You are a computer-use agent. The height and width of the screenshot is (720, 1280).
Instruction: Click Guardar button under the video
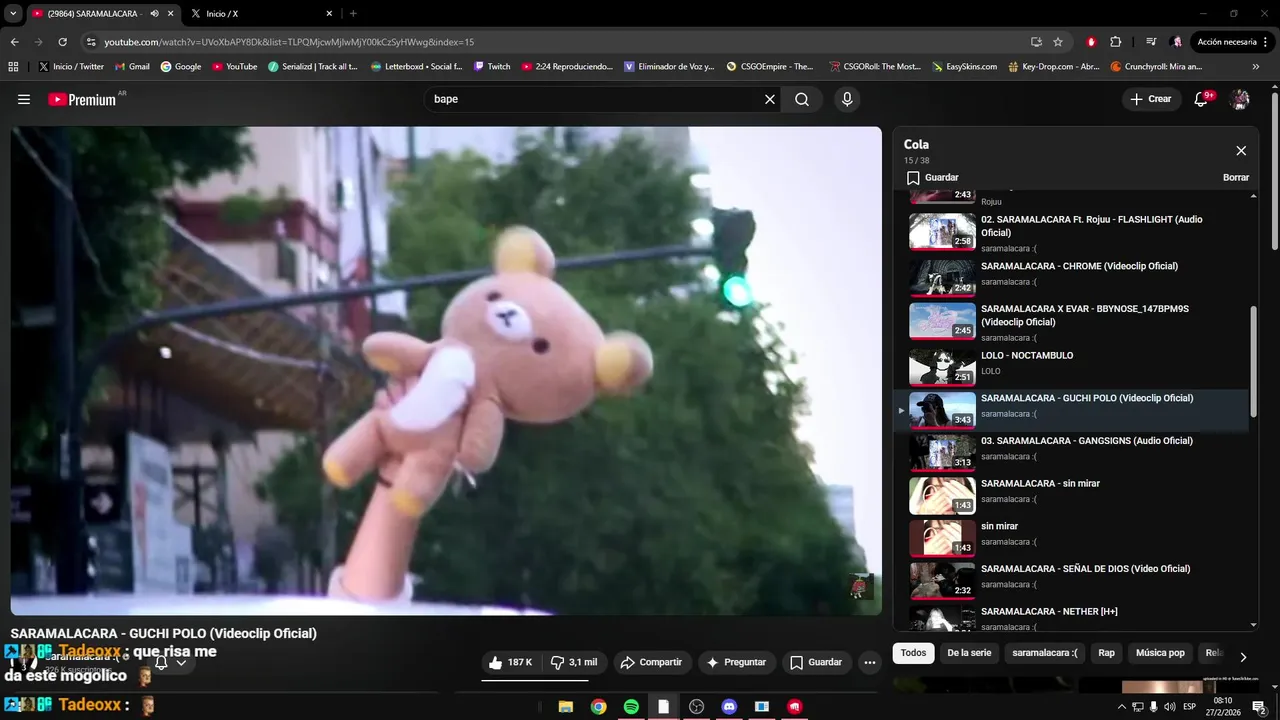(816, 662)
